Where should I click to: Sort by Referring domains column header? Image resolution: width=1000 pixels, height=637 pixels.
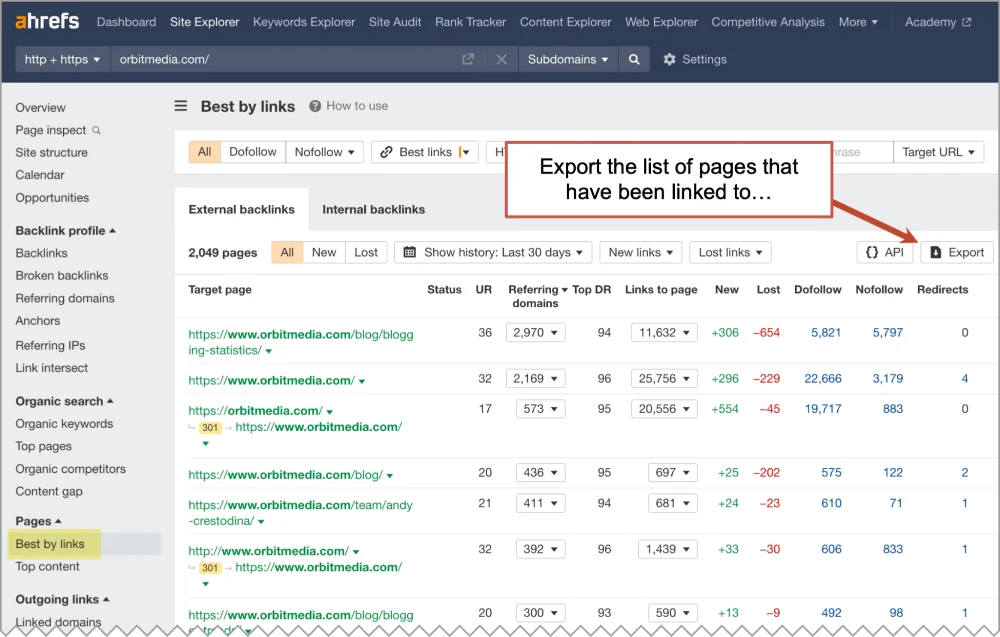tap(535, 296)
